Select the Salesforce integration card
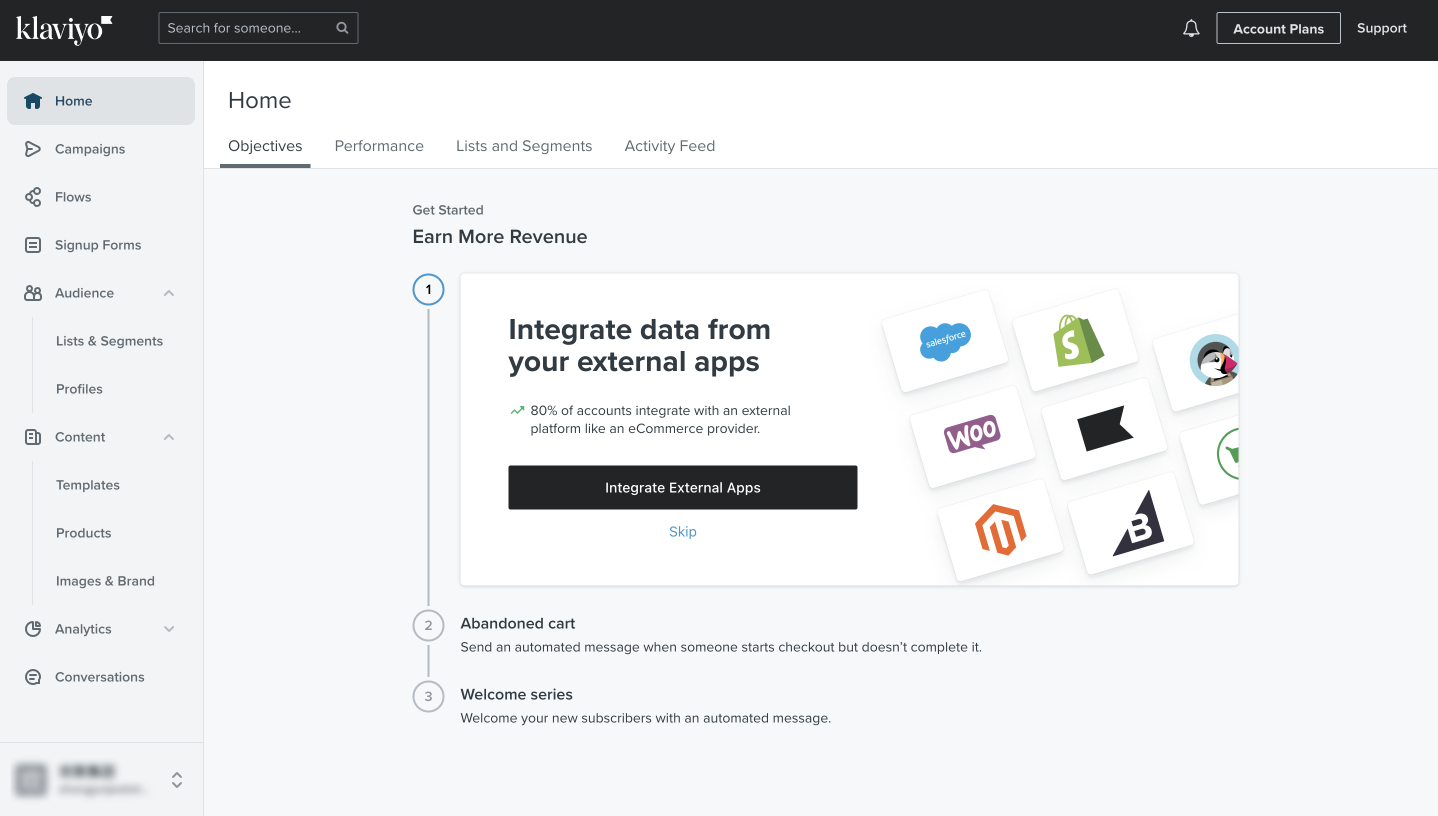The image size is (1438, 816). coord(945,342)
